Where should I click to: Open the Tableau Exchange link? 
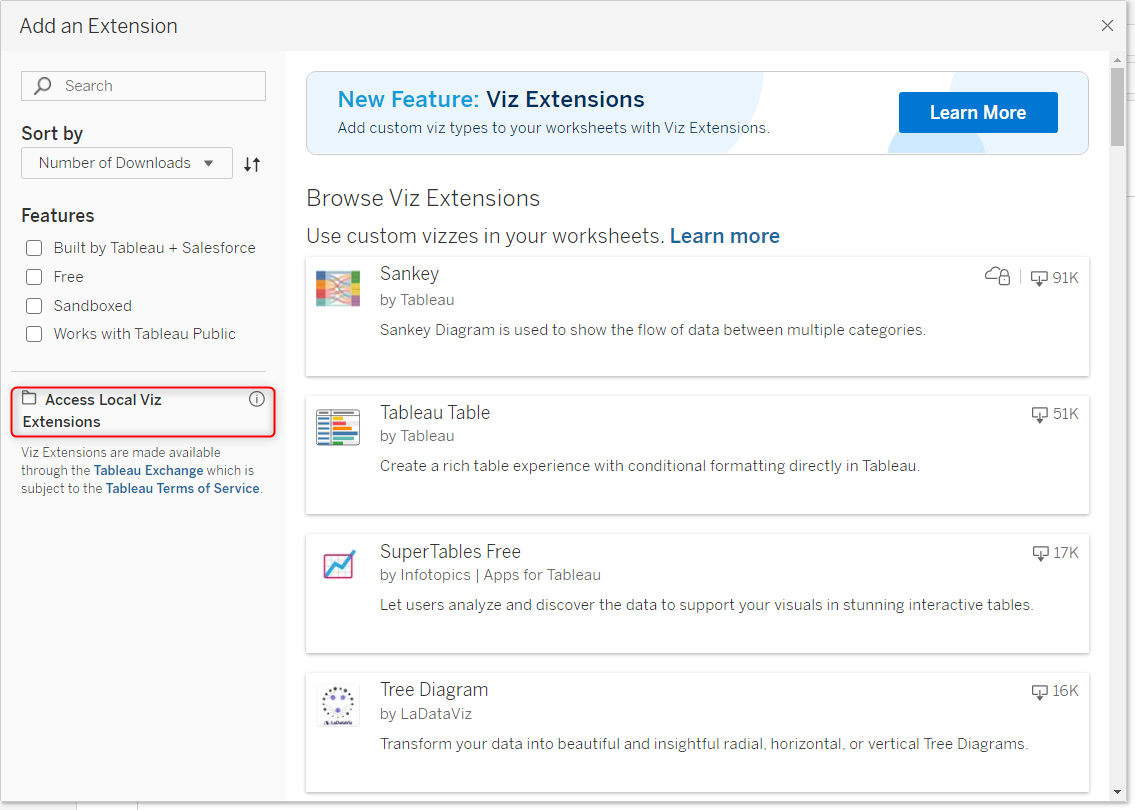pos(148,470)
